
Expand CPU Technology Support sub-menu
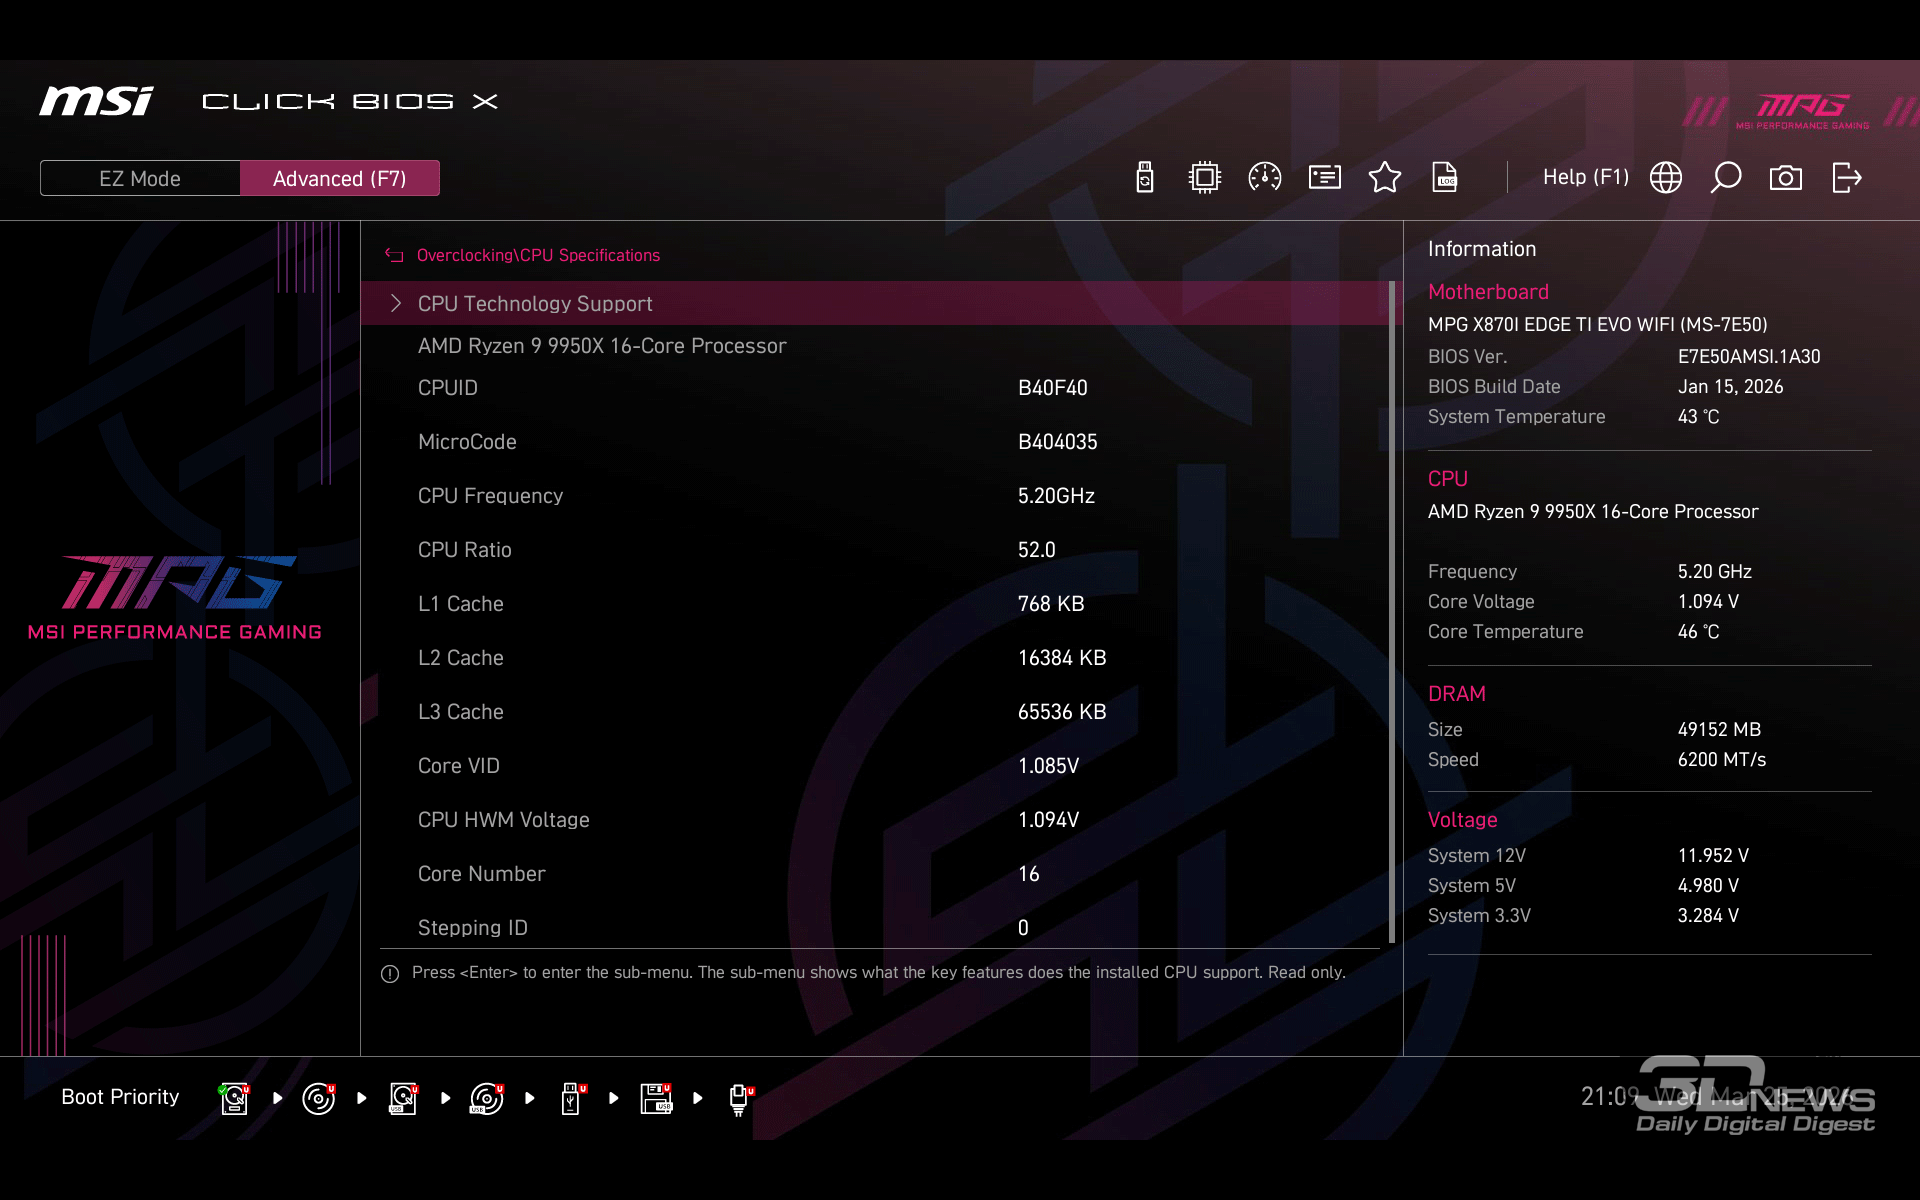pos(535,303)
